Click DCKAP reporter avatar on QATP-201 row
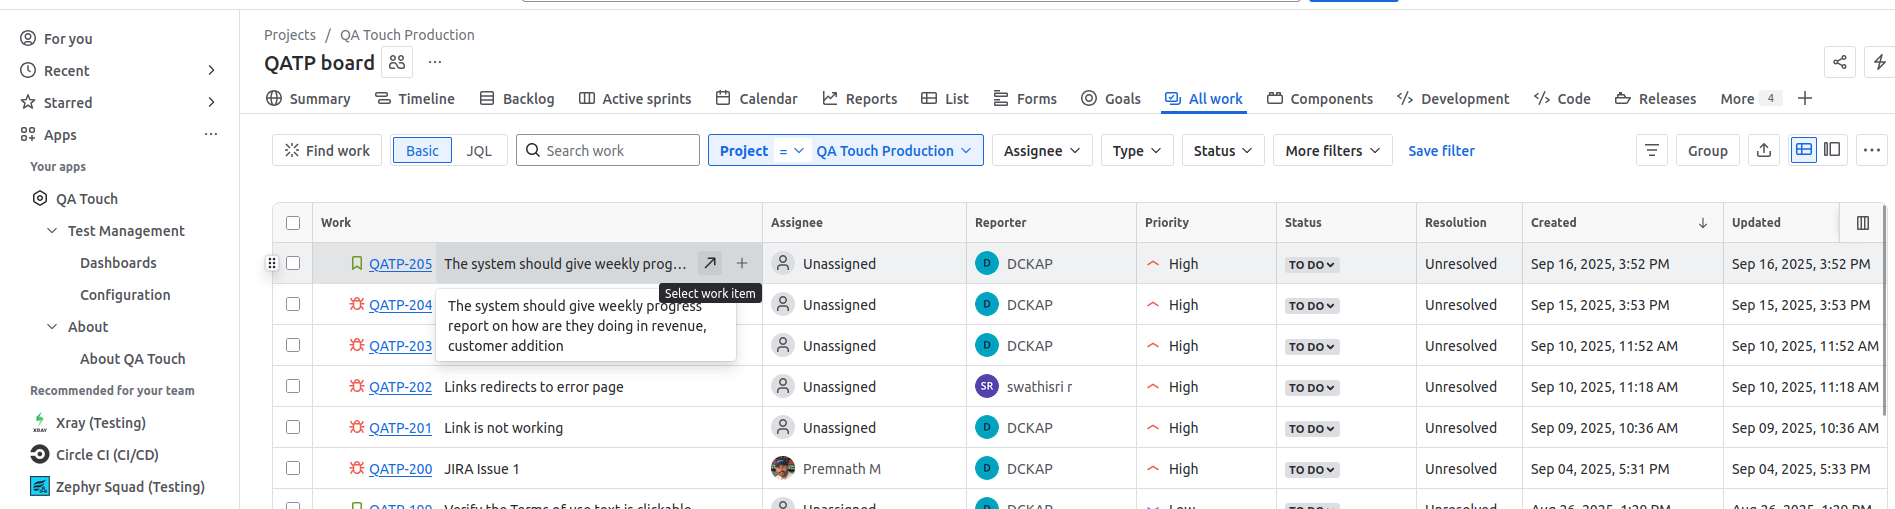 tap(987, 427)
